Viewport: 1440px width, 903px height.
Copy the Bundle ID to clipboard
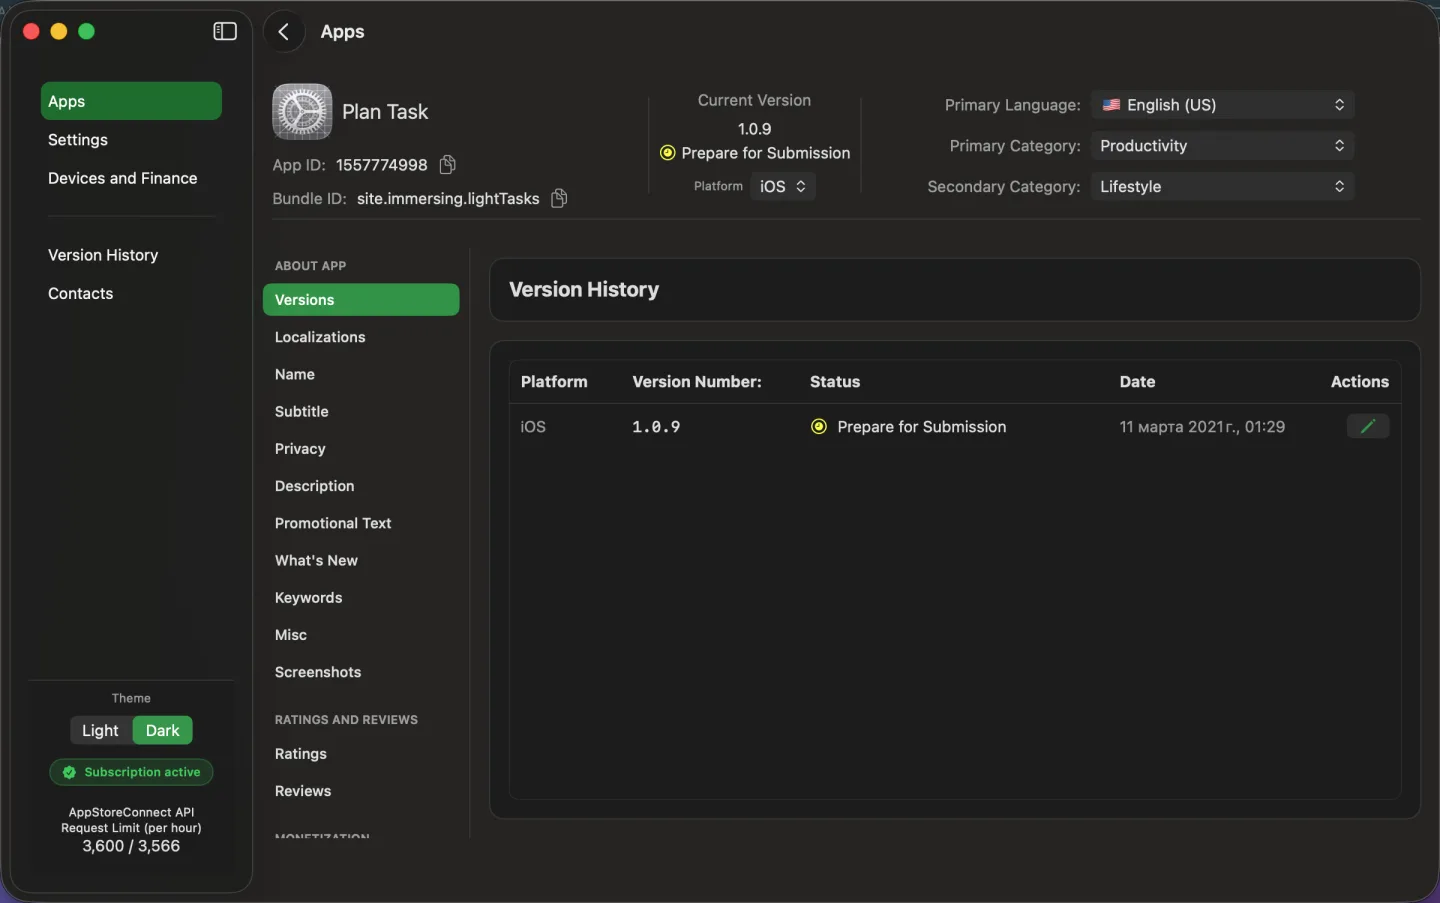point(559,198)
